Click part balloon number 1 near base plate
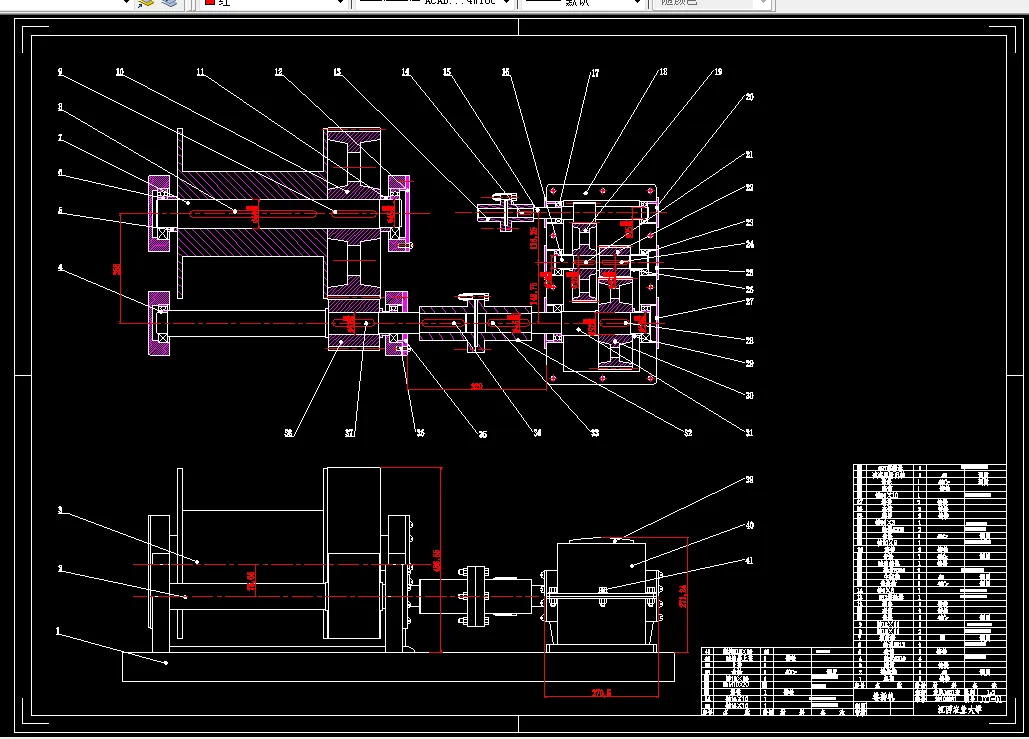1029x739 pixels. (58, 631)
